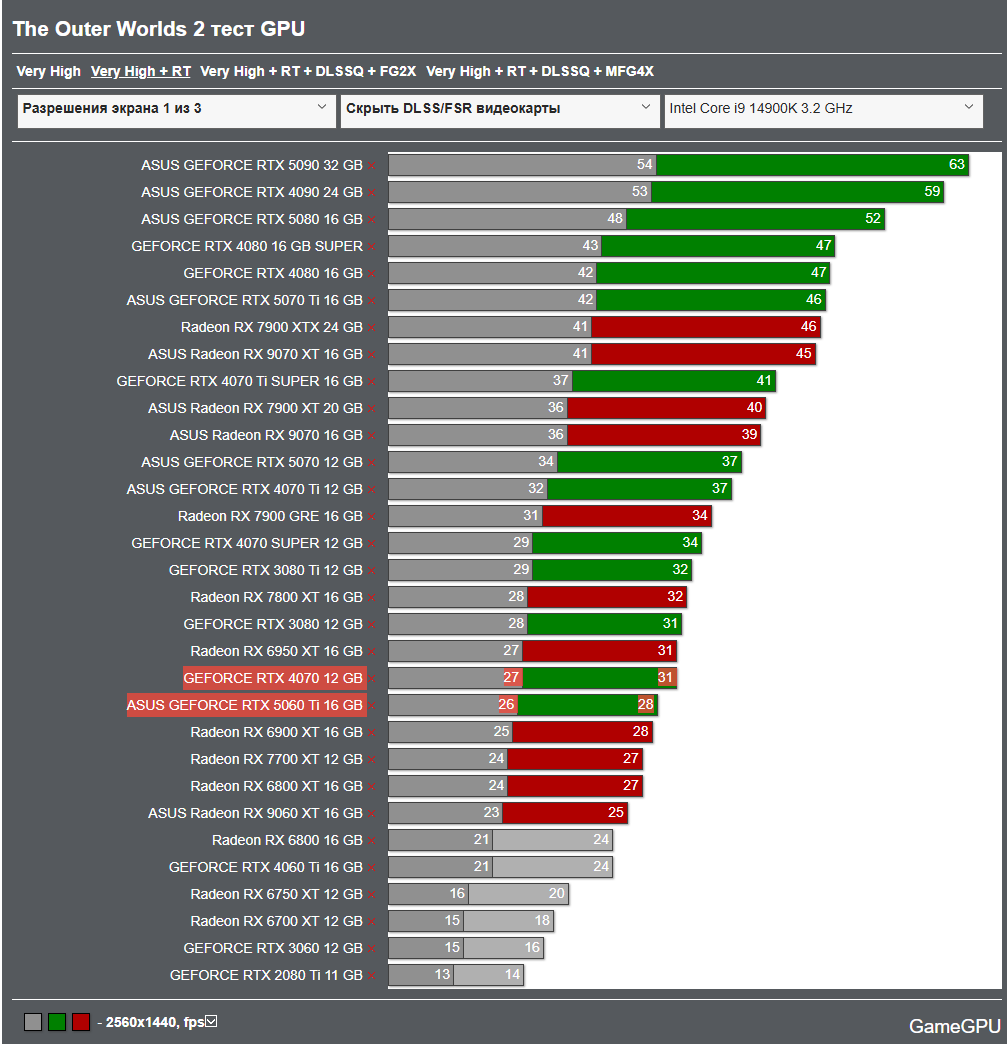Remove ASUS Radeon RX 9070 XT 16 GB via red x
The width and height of the screenshot is (1007, 1044).
click(x=372, y=355)
